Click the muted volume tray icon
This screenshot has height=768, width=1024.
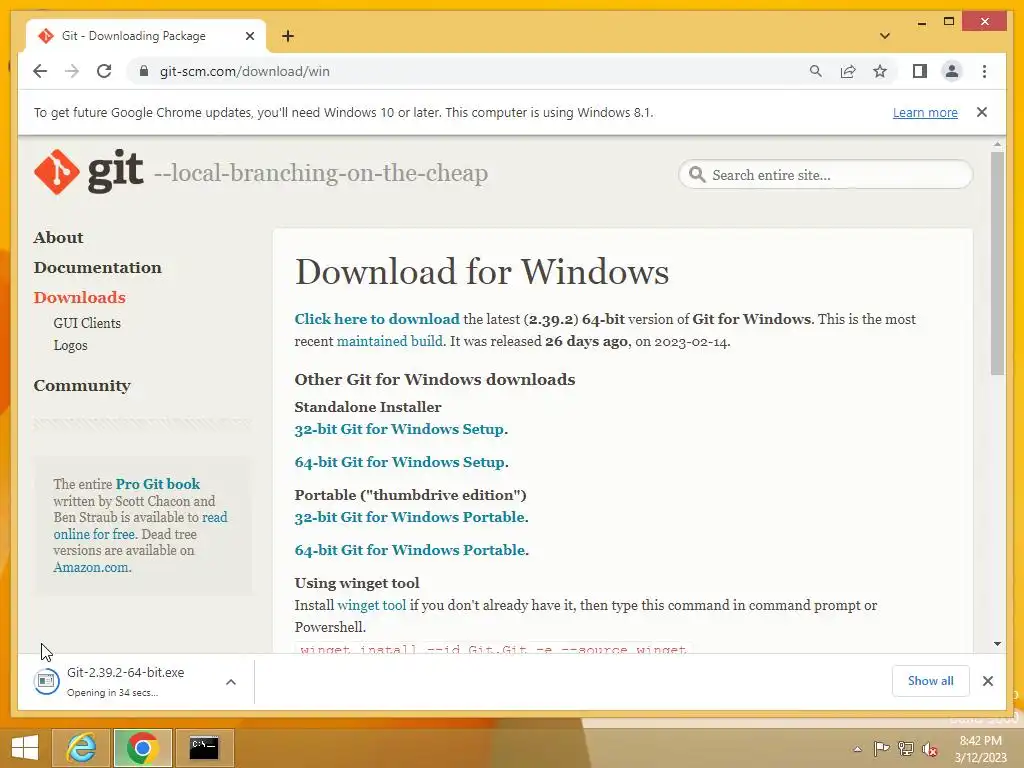[929, 749]
